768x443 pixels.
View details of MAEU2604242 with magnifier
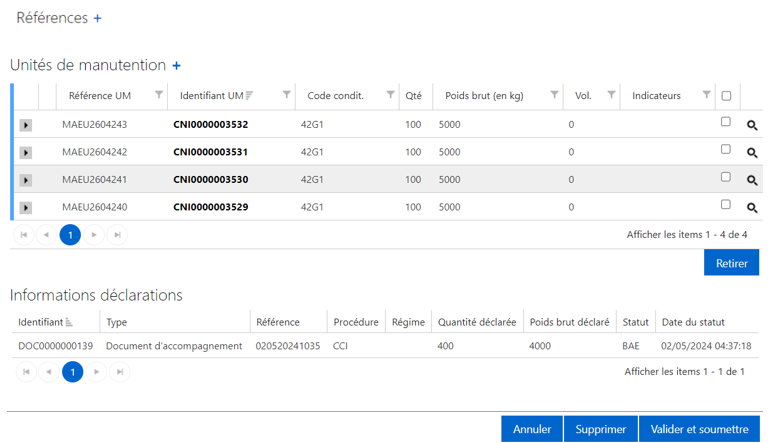(x=752, y=153)
